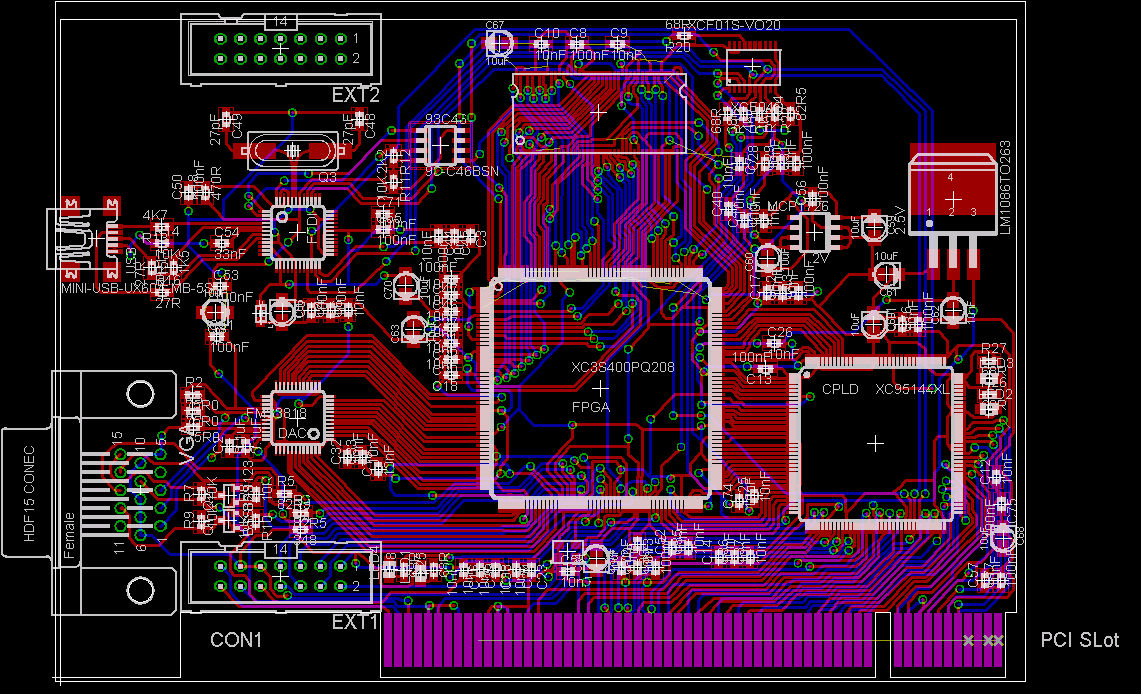Click the C67 capacitor designator

495,25
